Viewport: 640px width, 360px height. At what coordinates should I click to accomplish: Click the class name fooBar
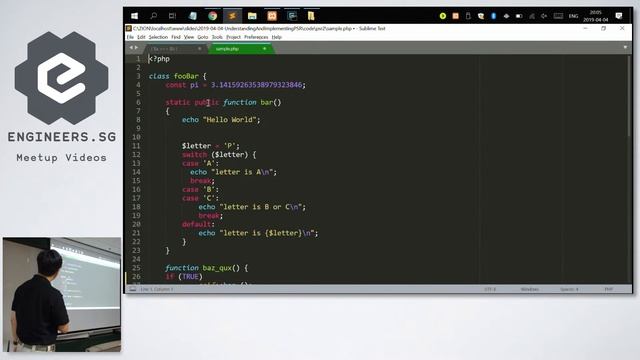(186, 76)
